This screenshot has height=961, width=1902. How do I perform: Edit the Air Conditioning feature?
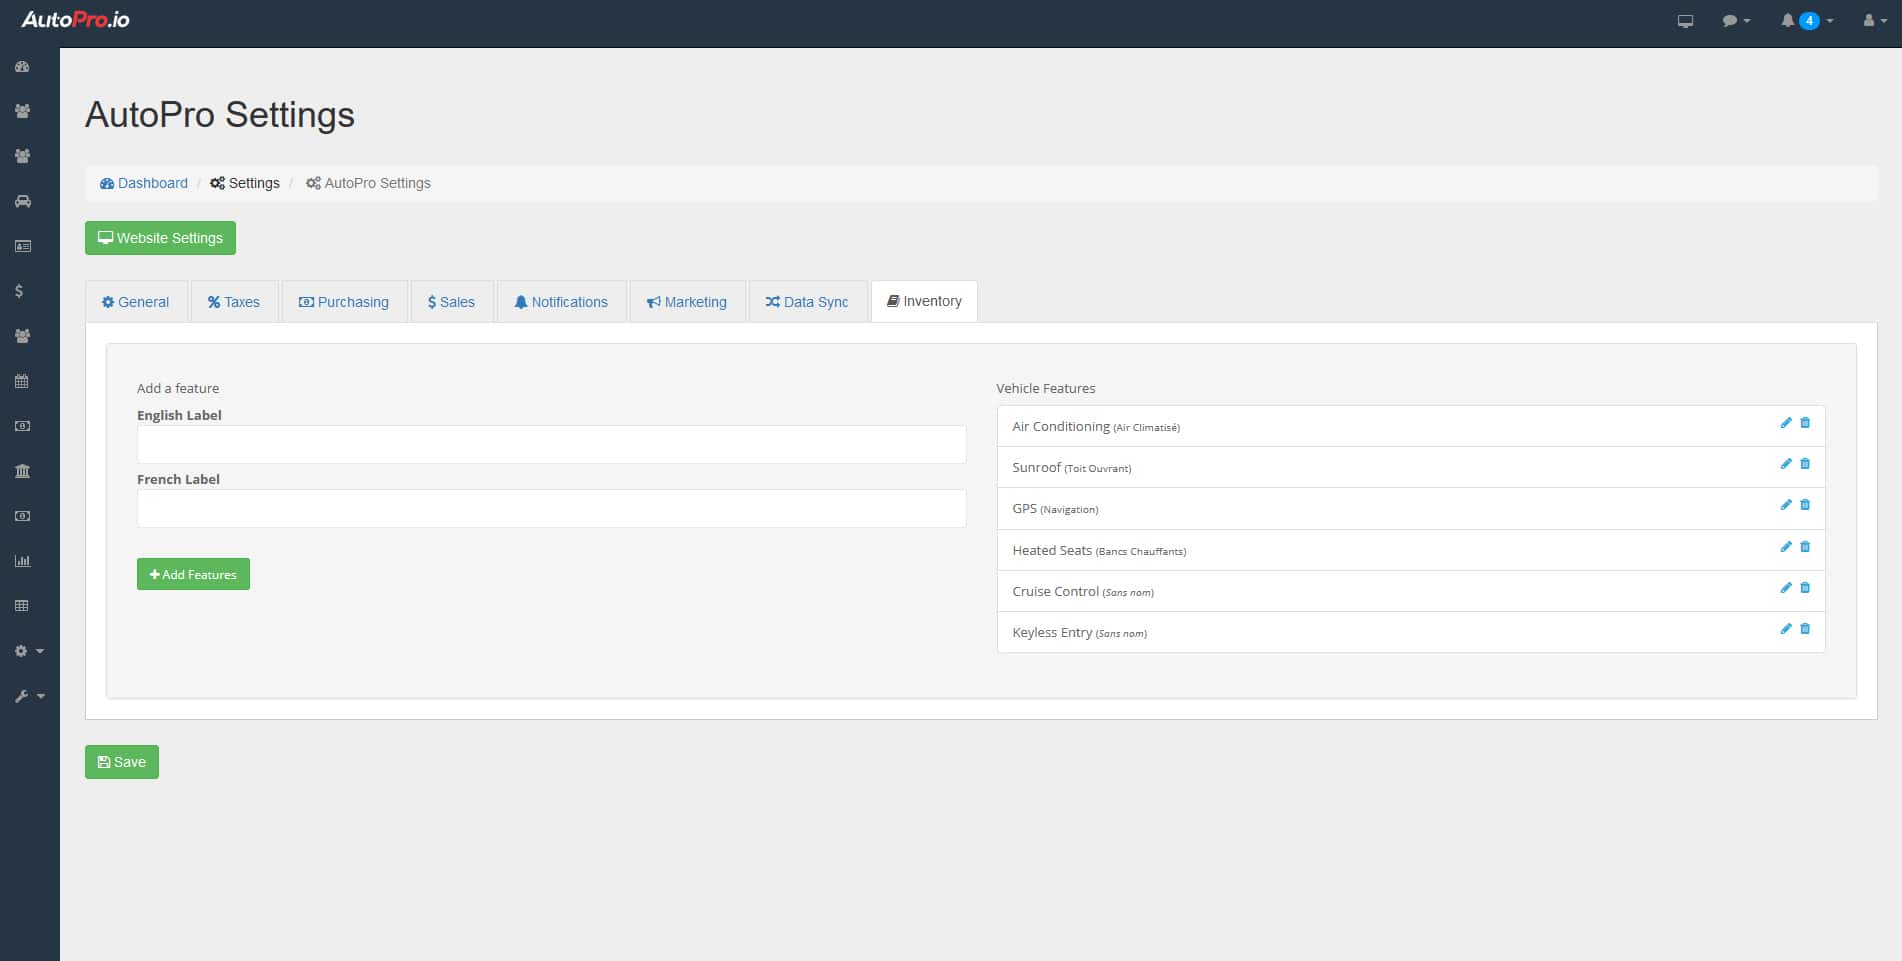coord(1785,423)
